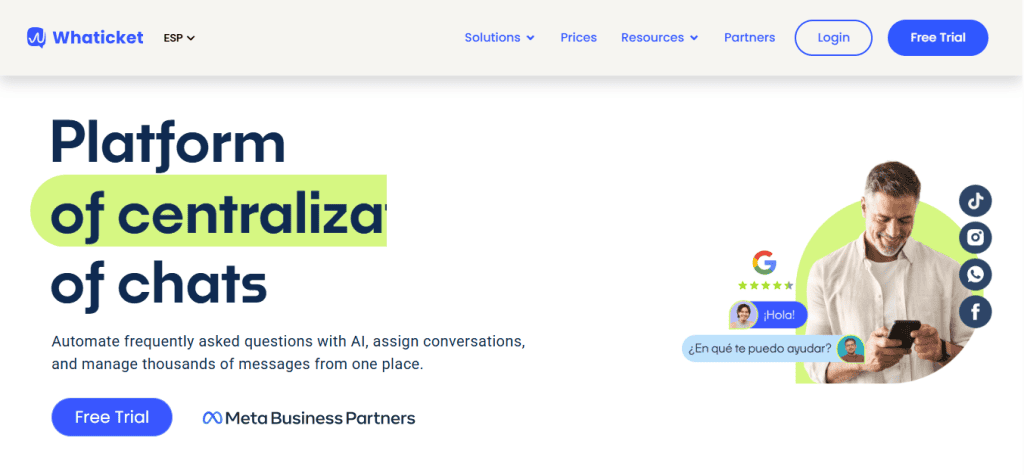Click the avatar on the help chat bubble
Screen dimensions: 1024x475
(x=851, y=348)
